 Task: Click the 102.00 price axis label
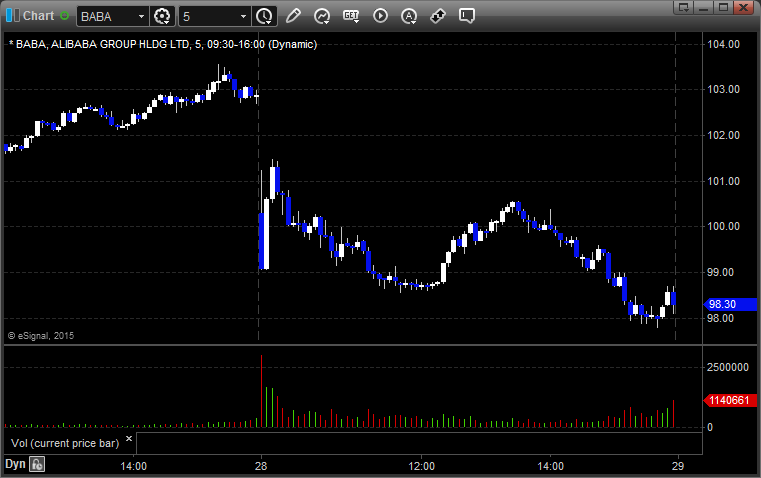click(x=724, y=135)
